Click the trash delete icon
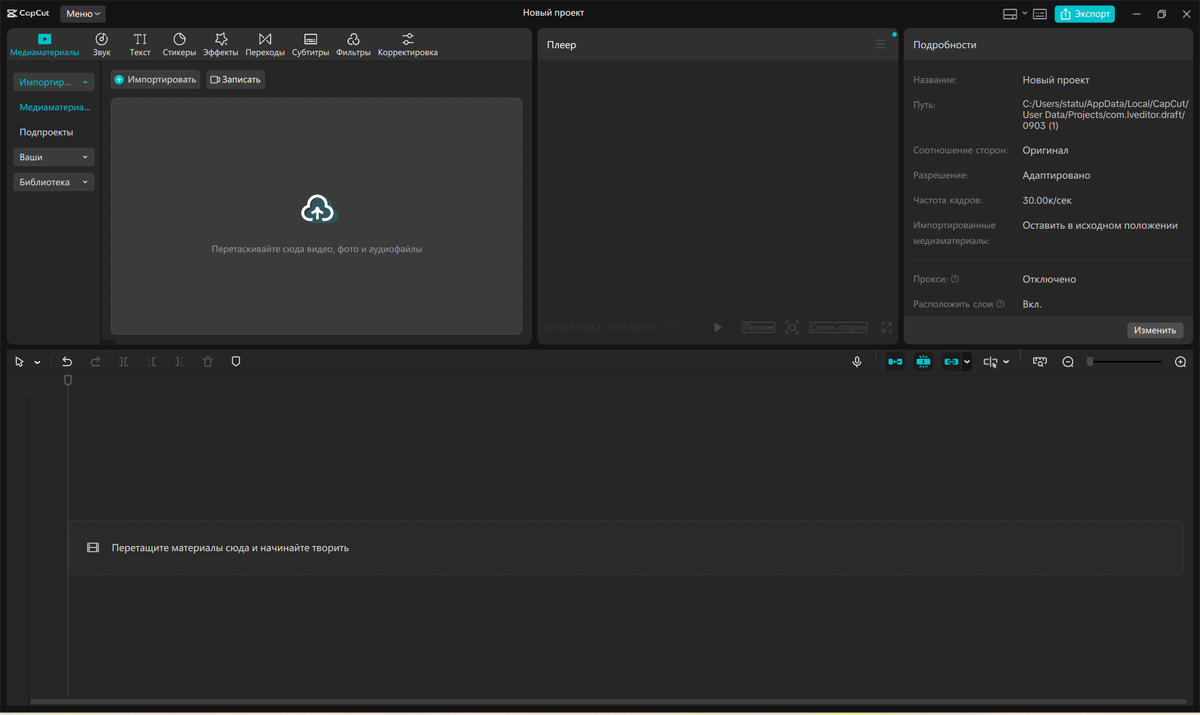The height and width of the screenshot is (715, 1200). (x=208, y=362)
